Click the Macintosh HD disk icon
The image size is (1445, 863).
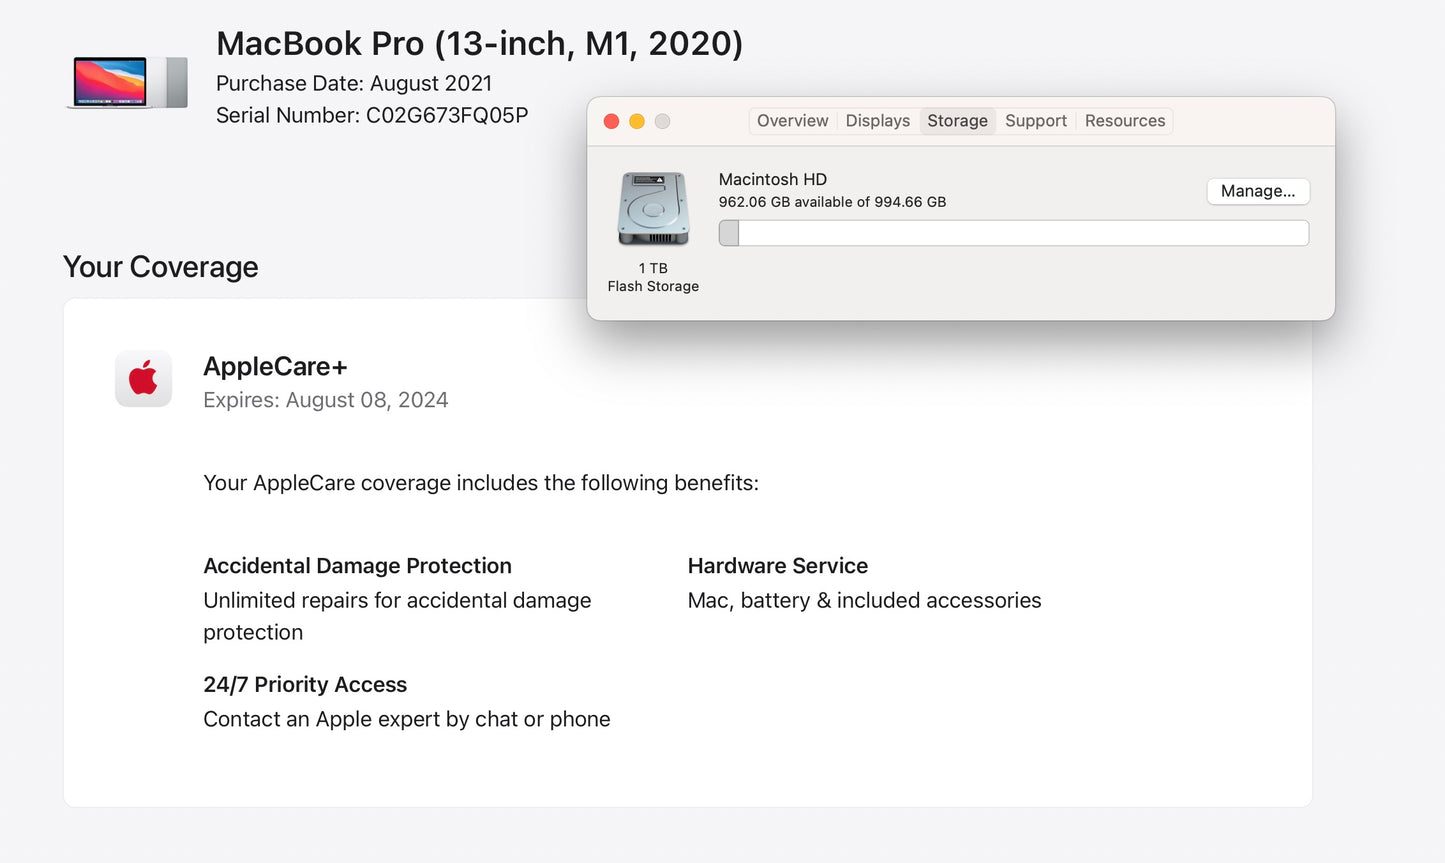(x=652, y=208)
